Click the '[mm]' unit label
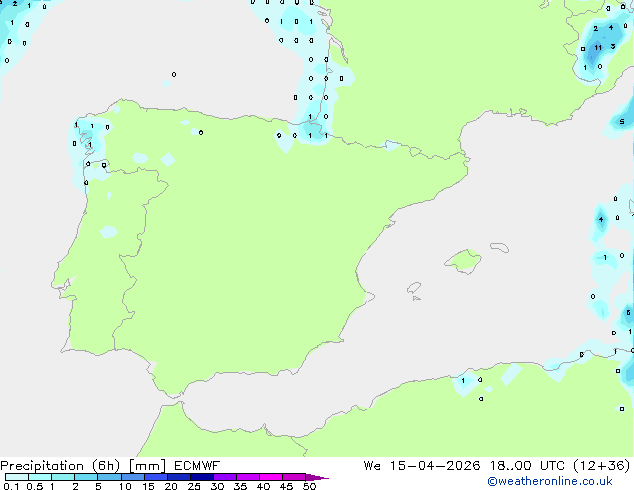 (x=147, y=466)
